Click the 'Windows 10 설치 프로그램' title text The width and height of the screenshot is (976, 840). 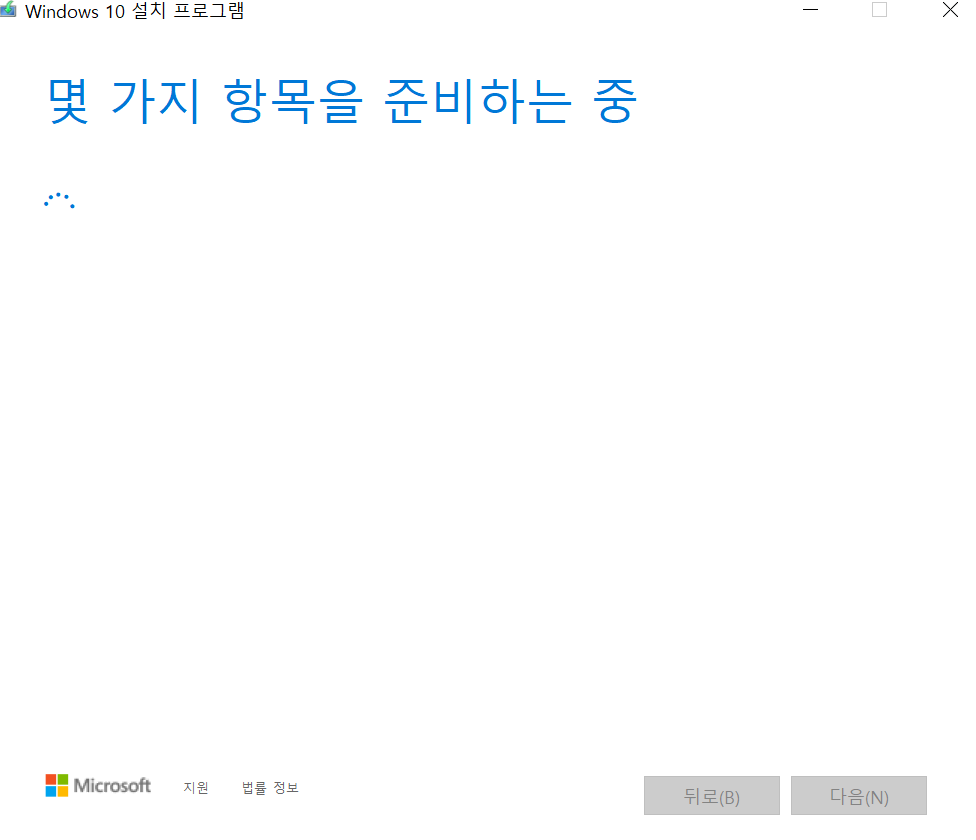[x=134, y=11]
